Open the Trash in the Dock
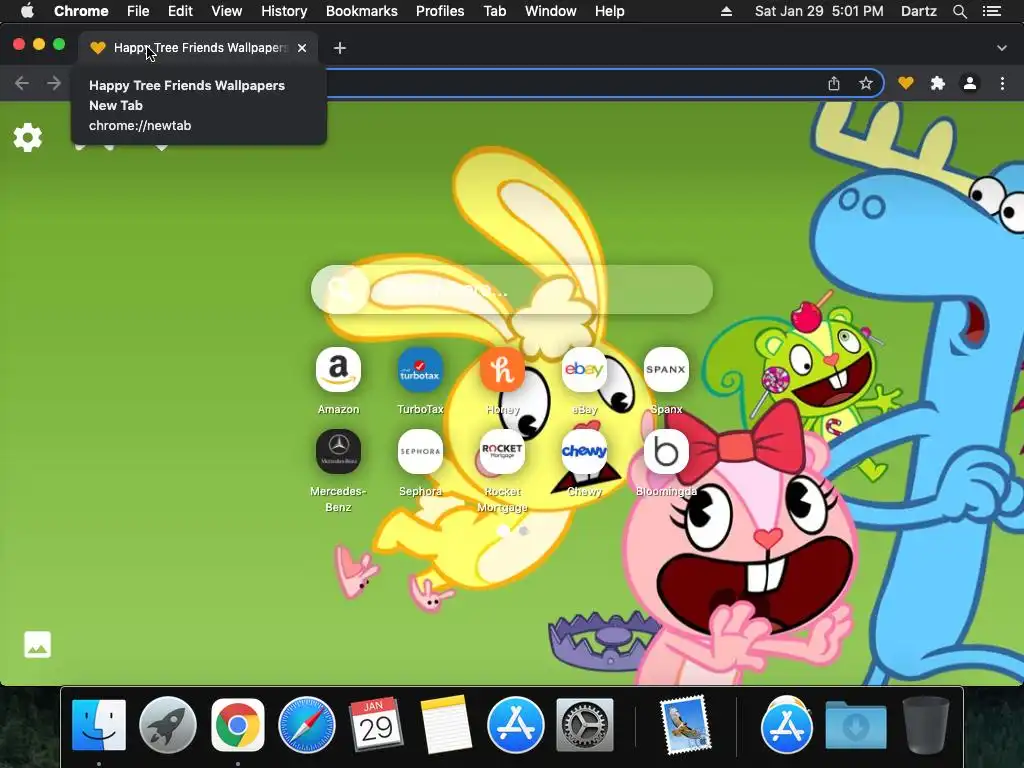 pyautogui.click(x=925, y=724)
